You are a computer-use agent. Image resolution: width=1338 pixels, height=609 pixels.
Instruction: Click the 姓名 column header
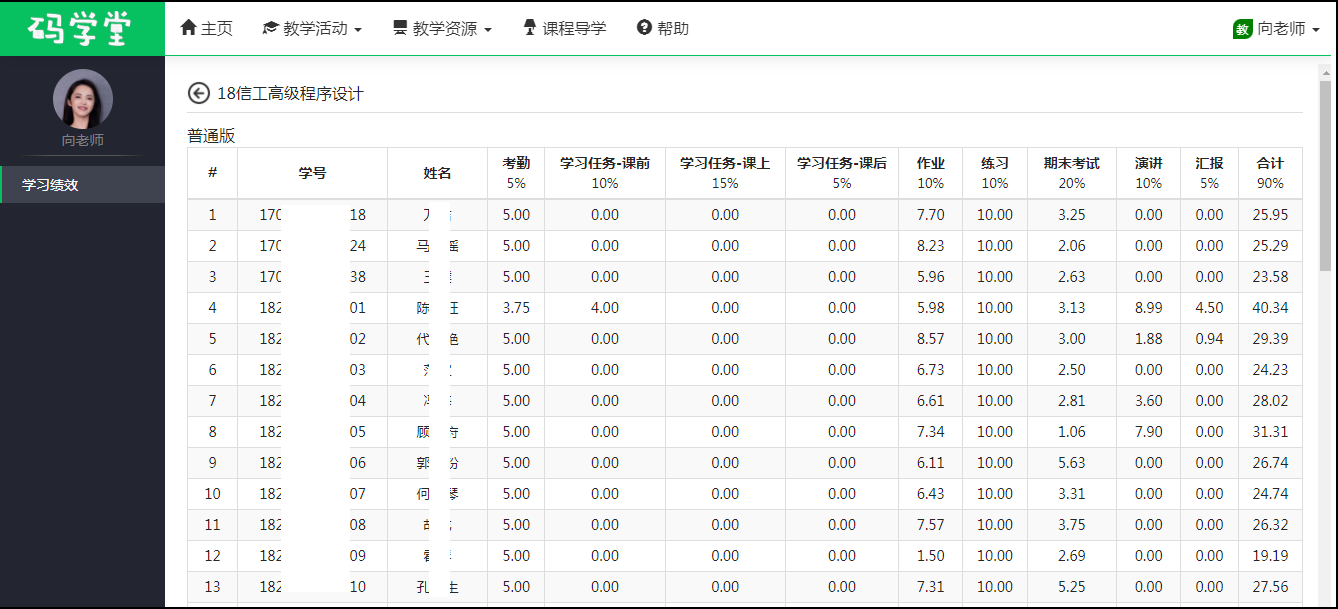tap(437, 173)
